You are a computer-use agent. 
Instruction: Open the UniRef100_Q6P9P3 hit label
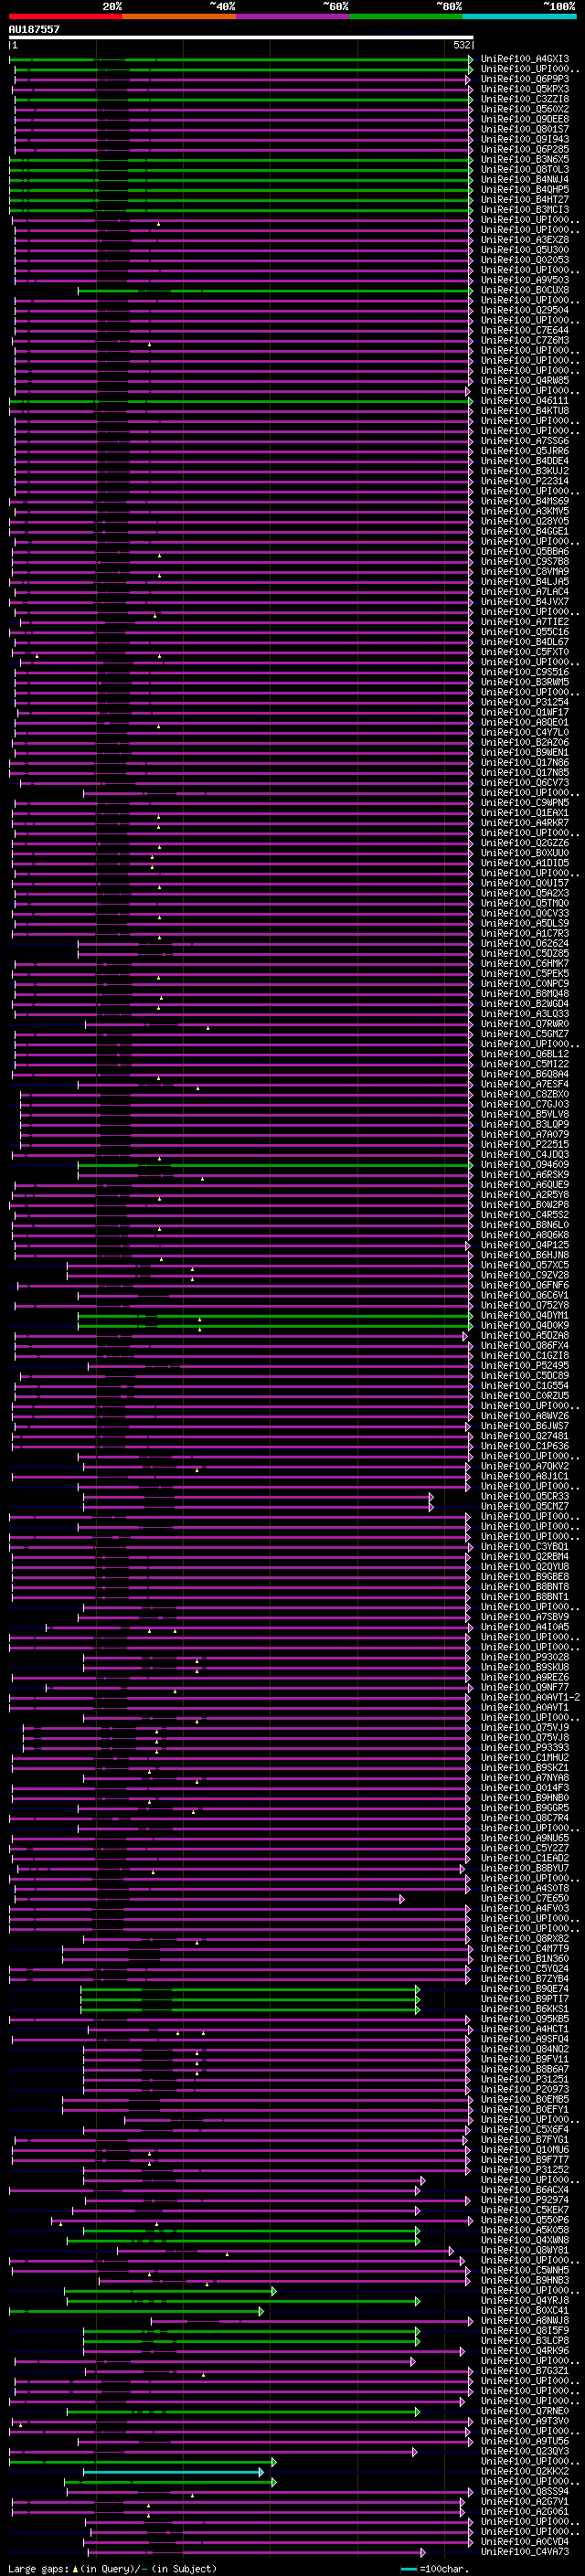[x=525, y=79]
